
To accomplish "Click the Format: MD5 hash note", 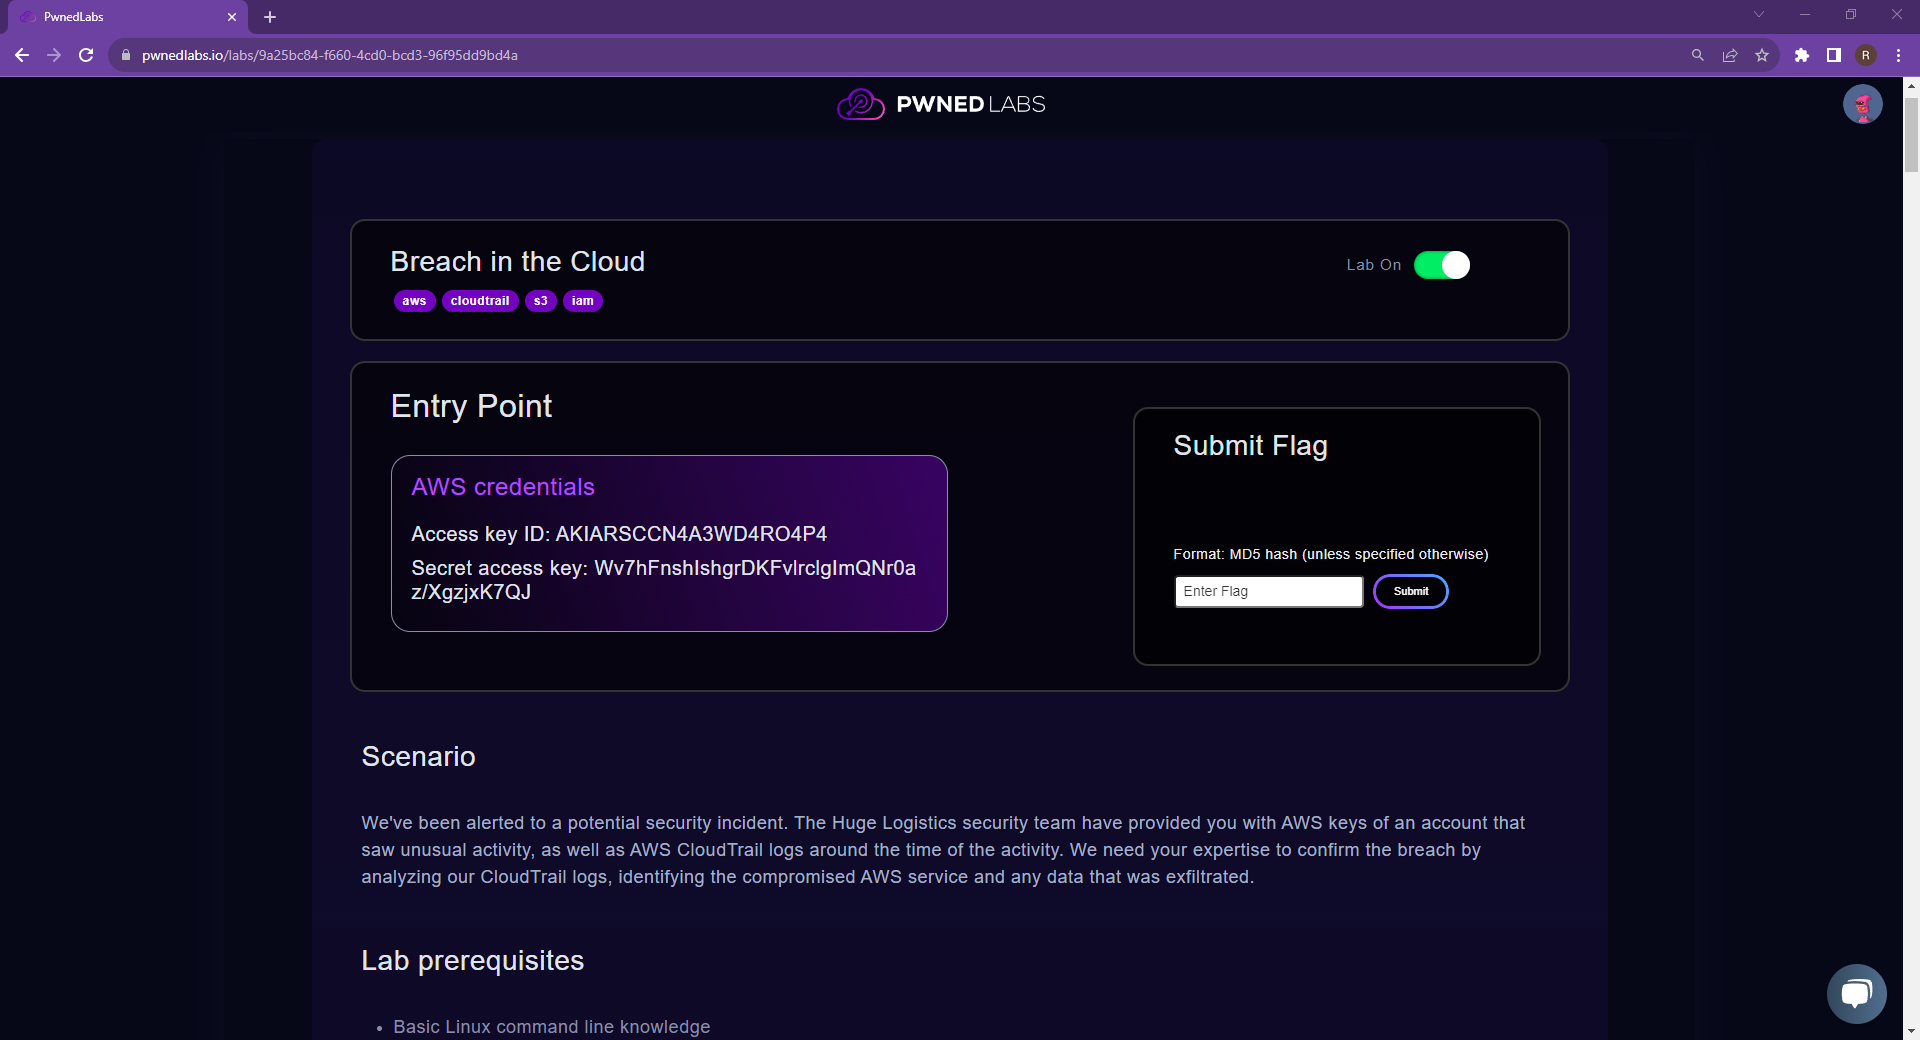I will click(x=1331, y=554).
